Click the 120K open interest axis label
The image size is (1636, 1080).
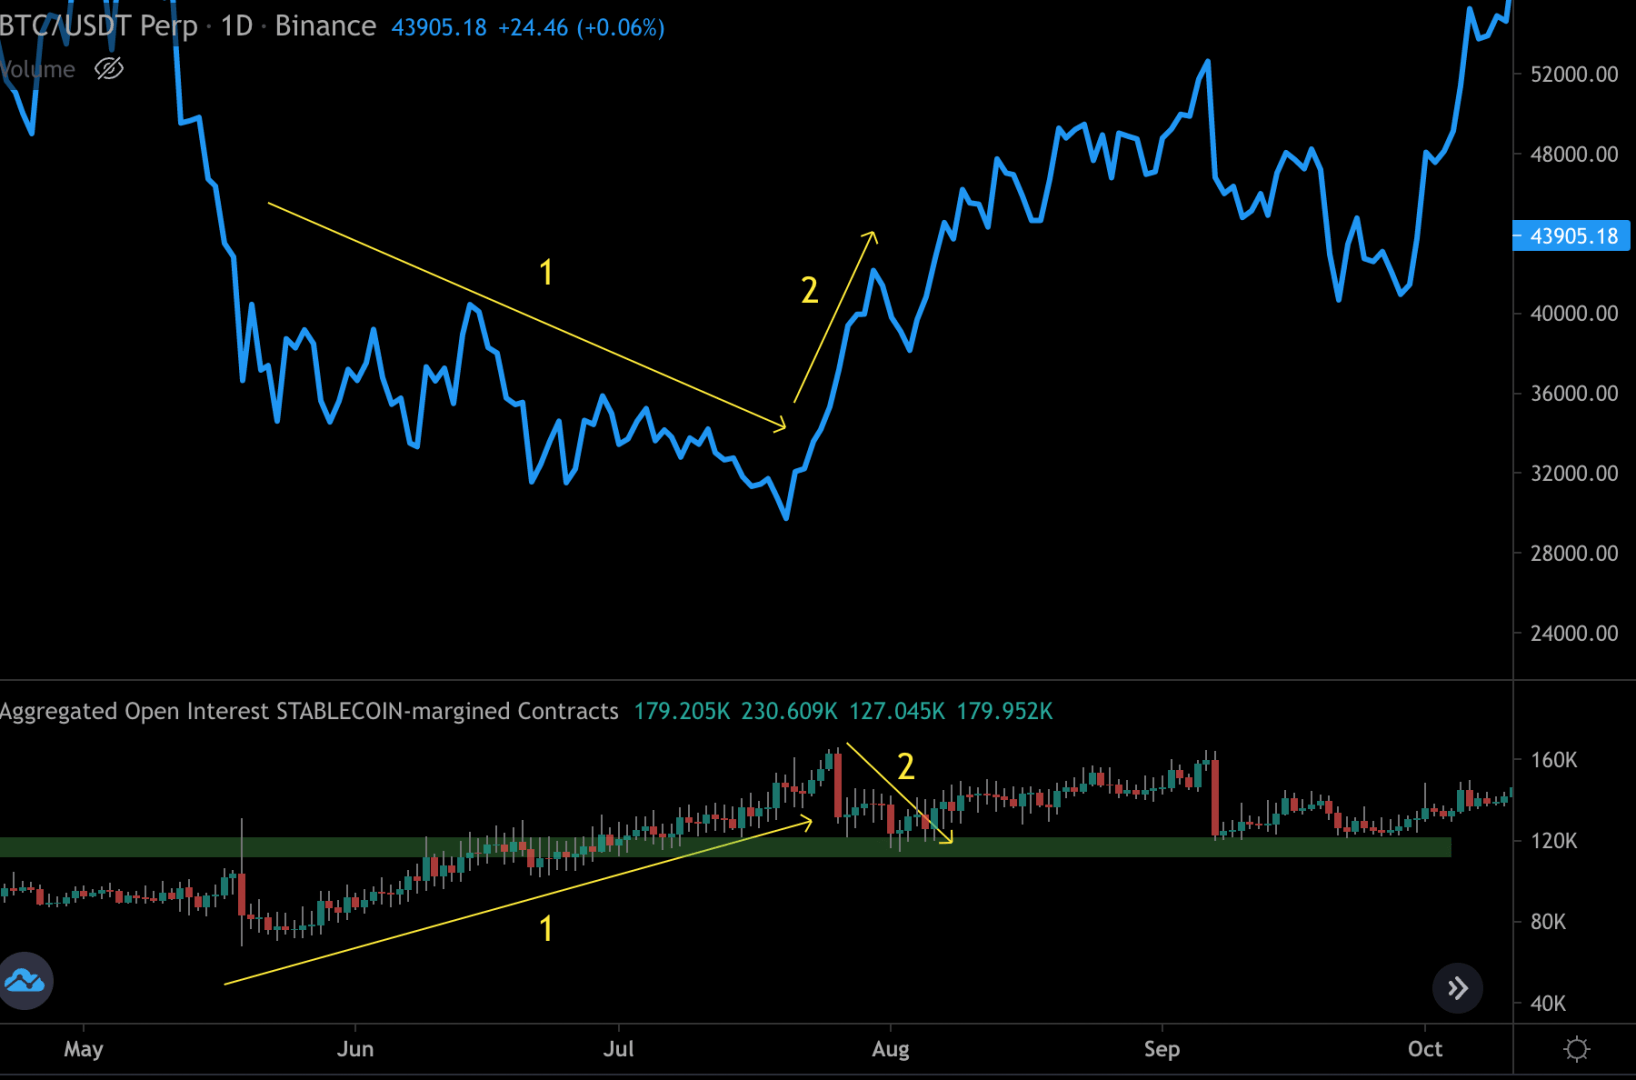point(1554,841)
